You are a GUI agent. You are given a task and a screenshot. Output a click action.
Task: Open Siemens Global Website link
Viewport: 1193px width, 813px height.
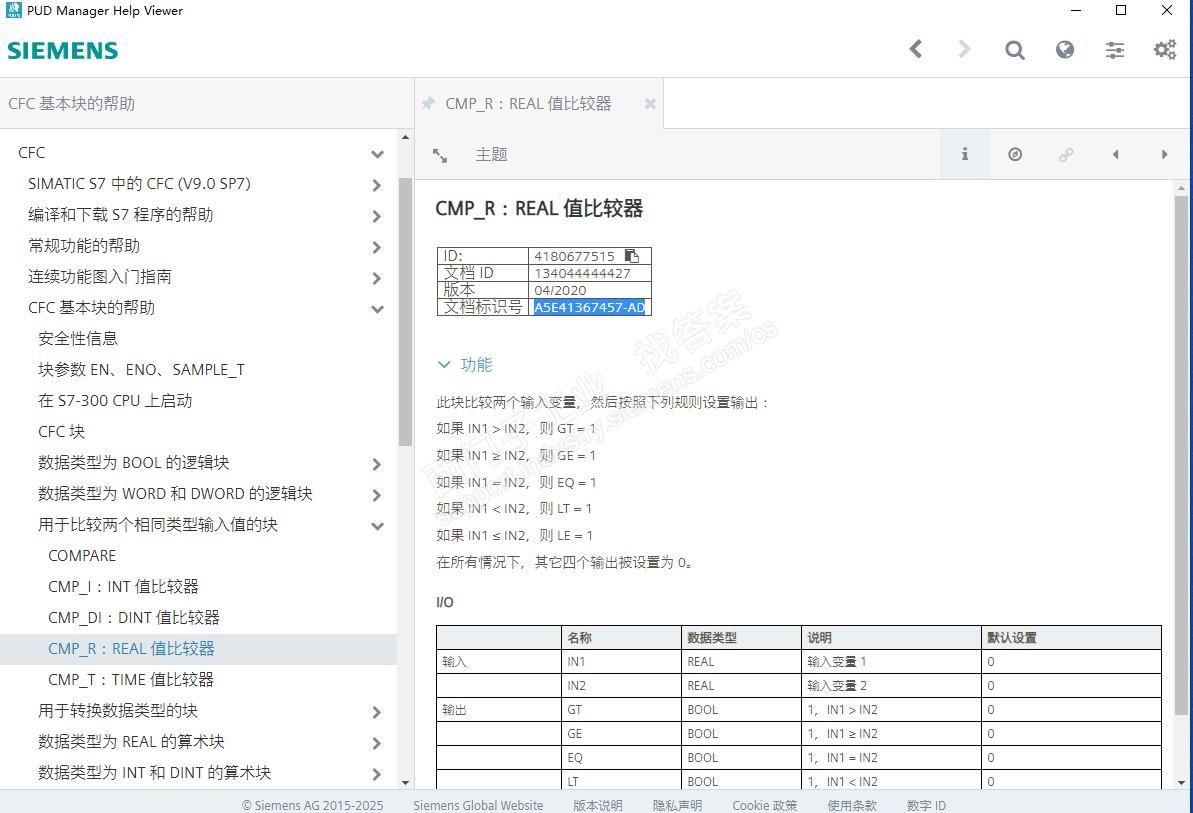click(x=479, y=805)
